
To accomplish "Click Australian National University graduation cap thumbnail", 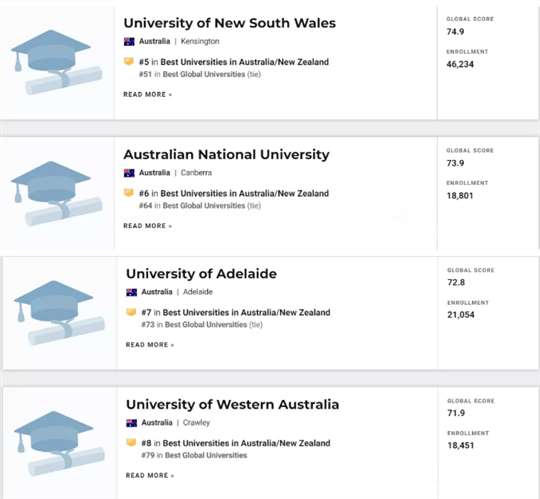I will click(57, 194).
